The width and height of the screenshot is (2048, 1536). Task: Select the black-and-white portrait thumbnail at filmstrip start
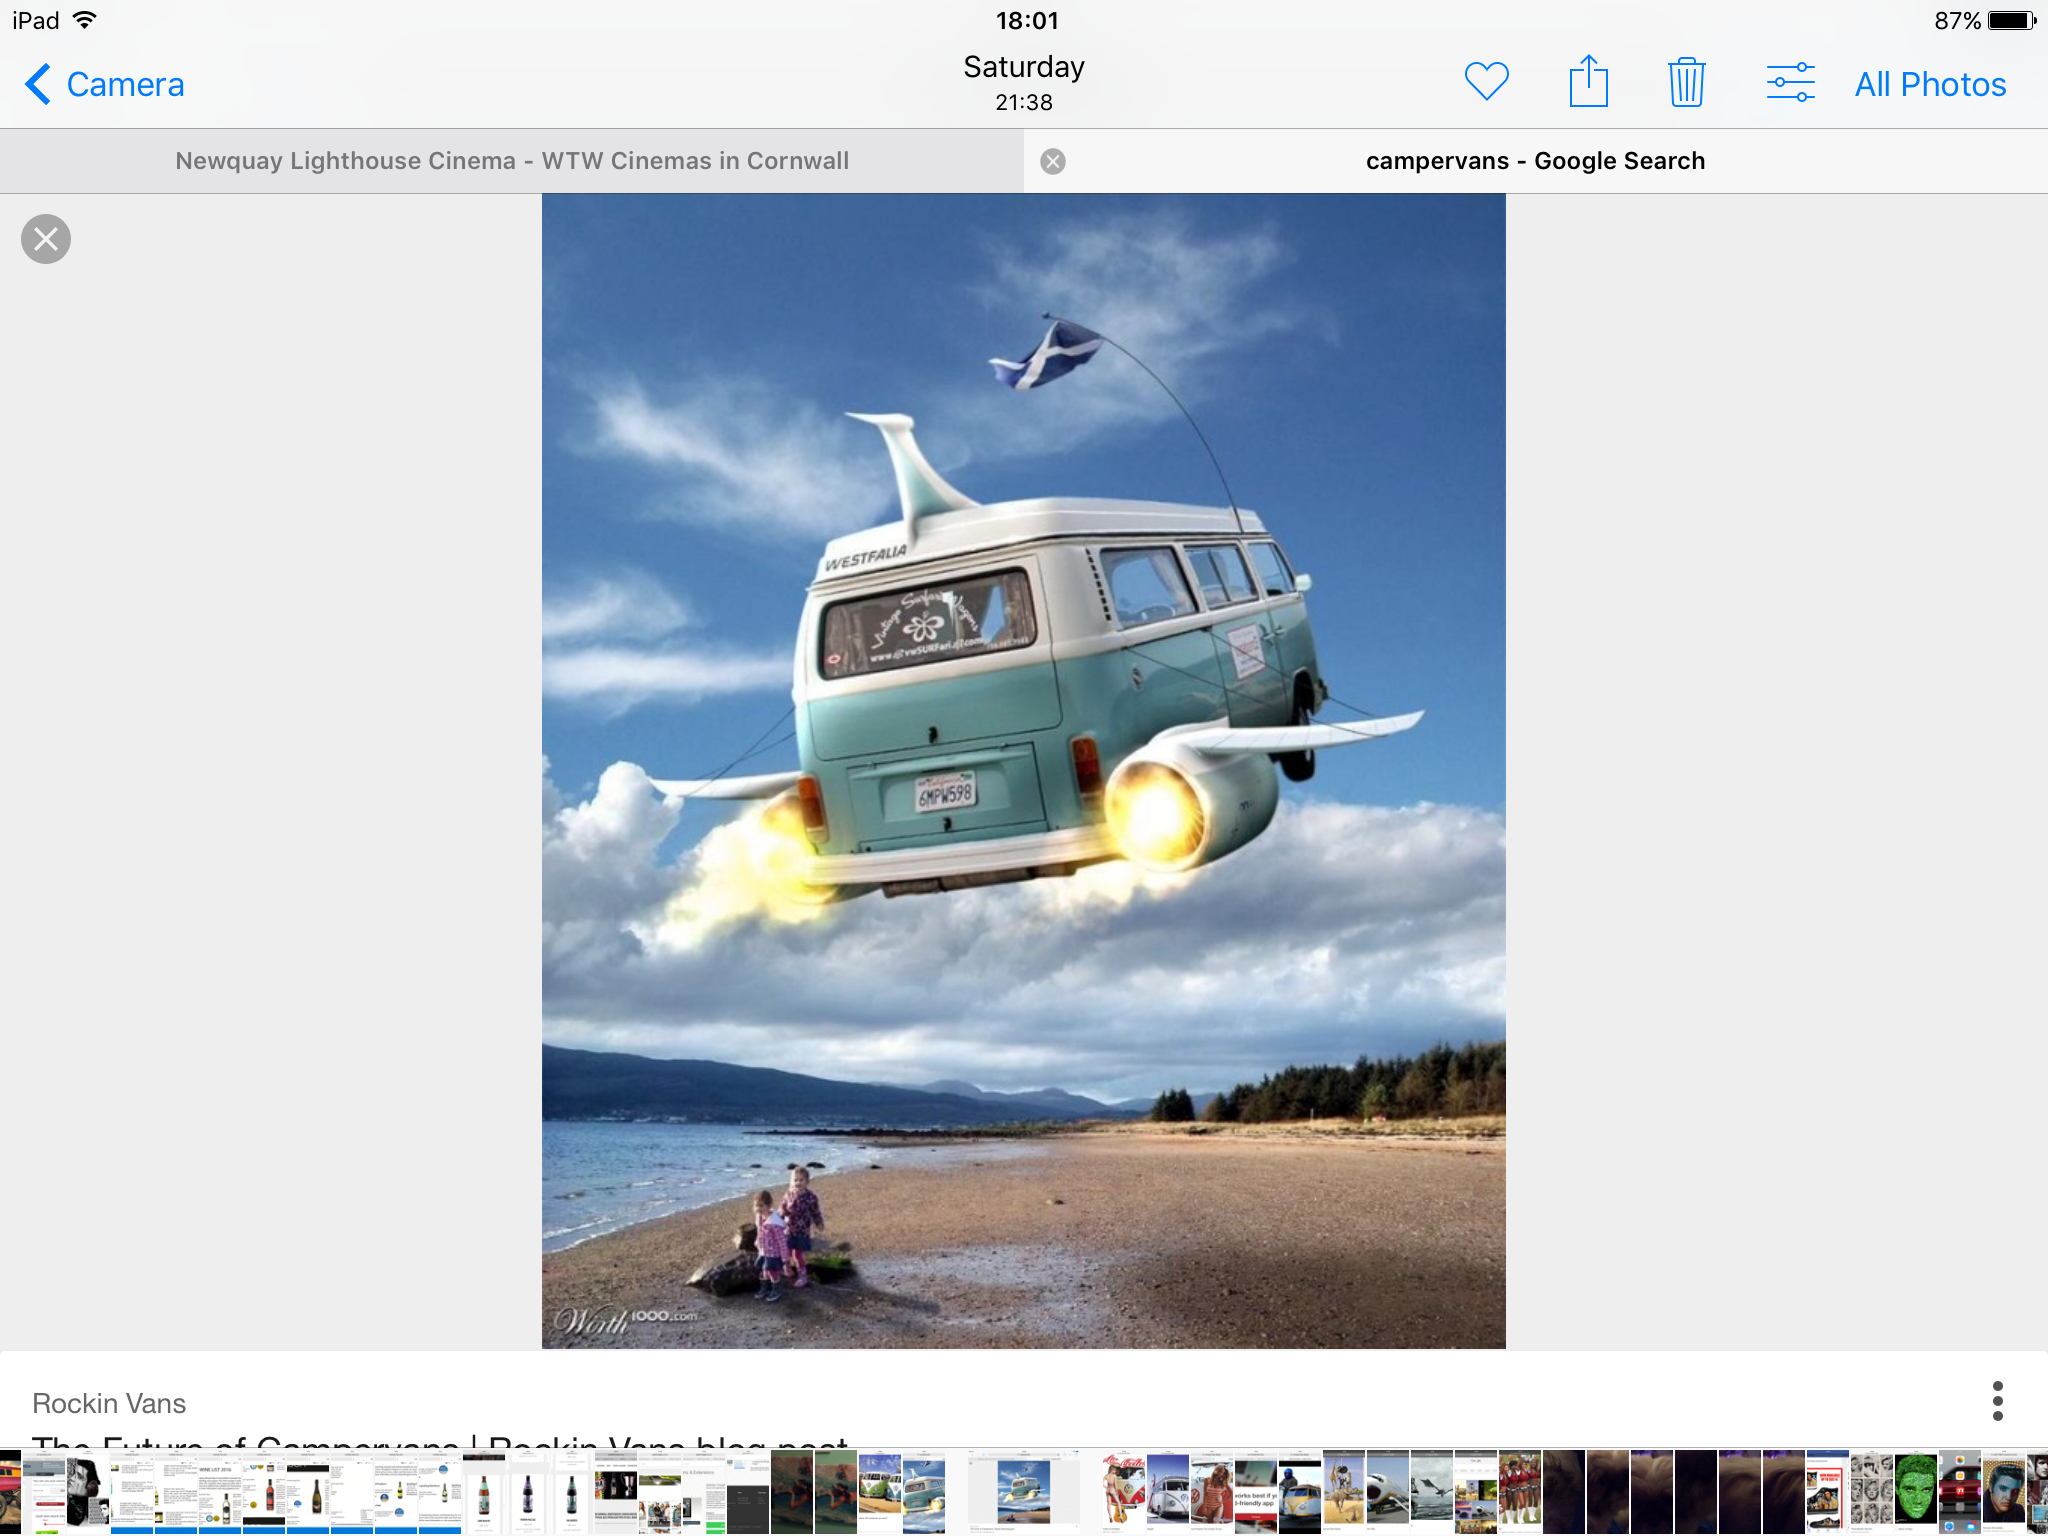tap(88, 1491)
